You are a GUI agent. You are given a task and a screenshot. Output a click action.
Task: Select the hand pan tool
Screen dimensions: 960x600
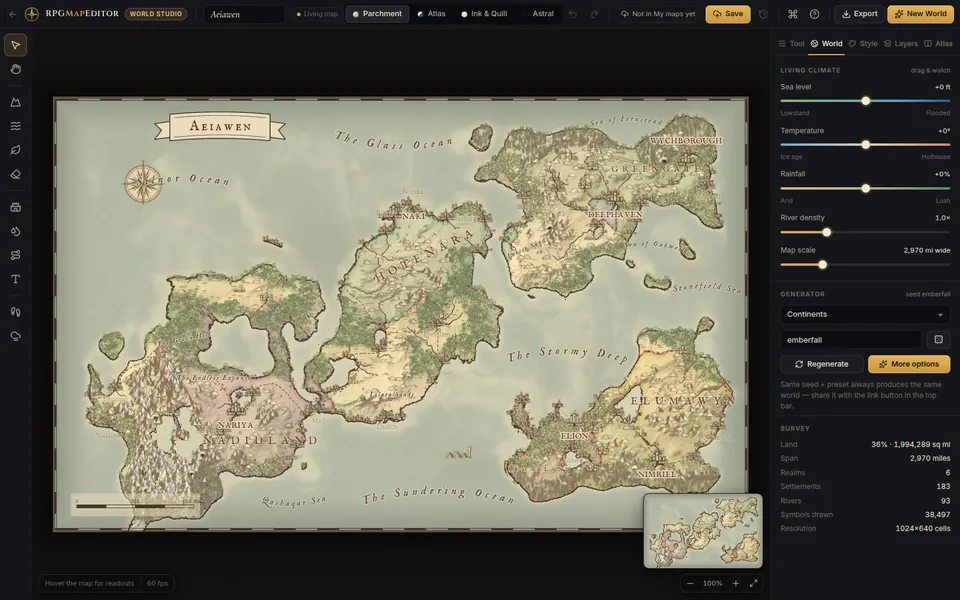coord(15,69)
